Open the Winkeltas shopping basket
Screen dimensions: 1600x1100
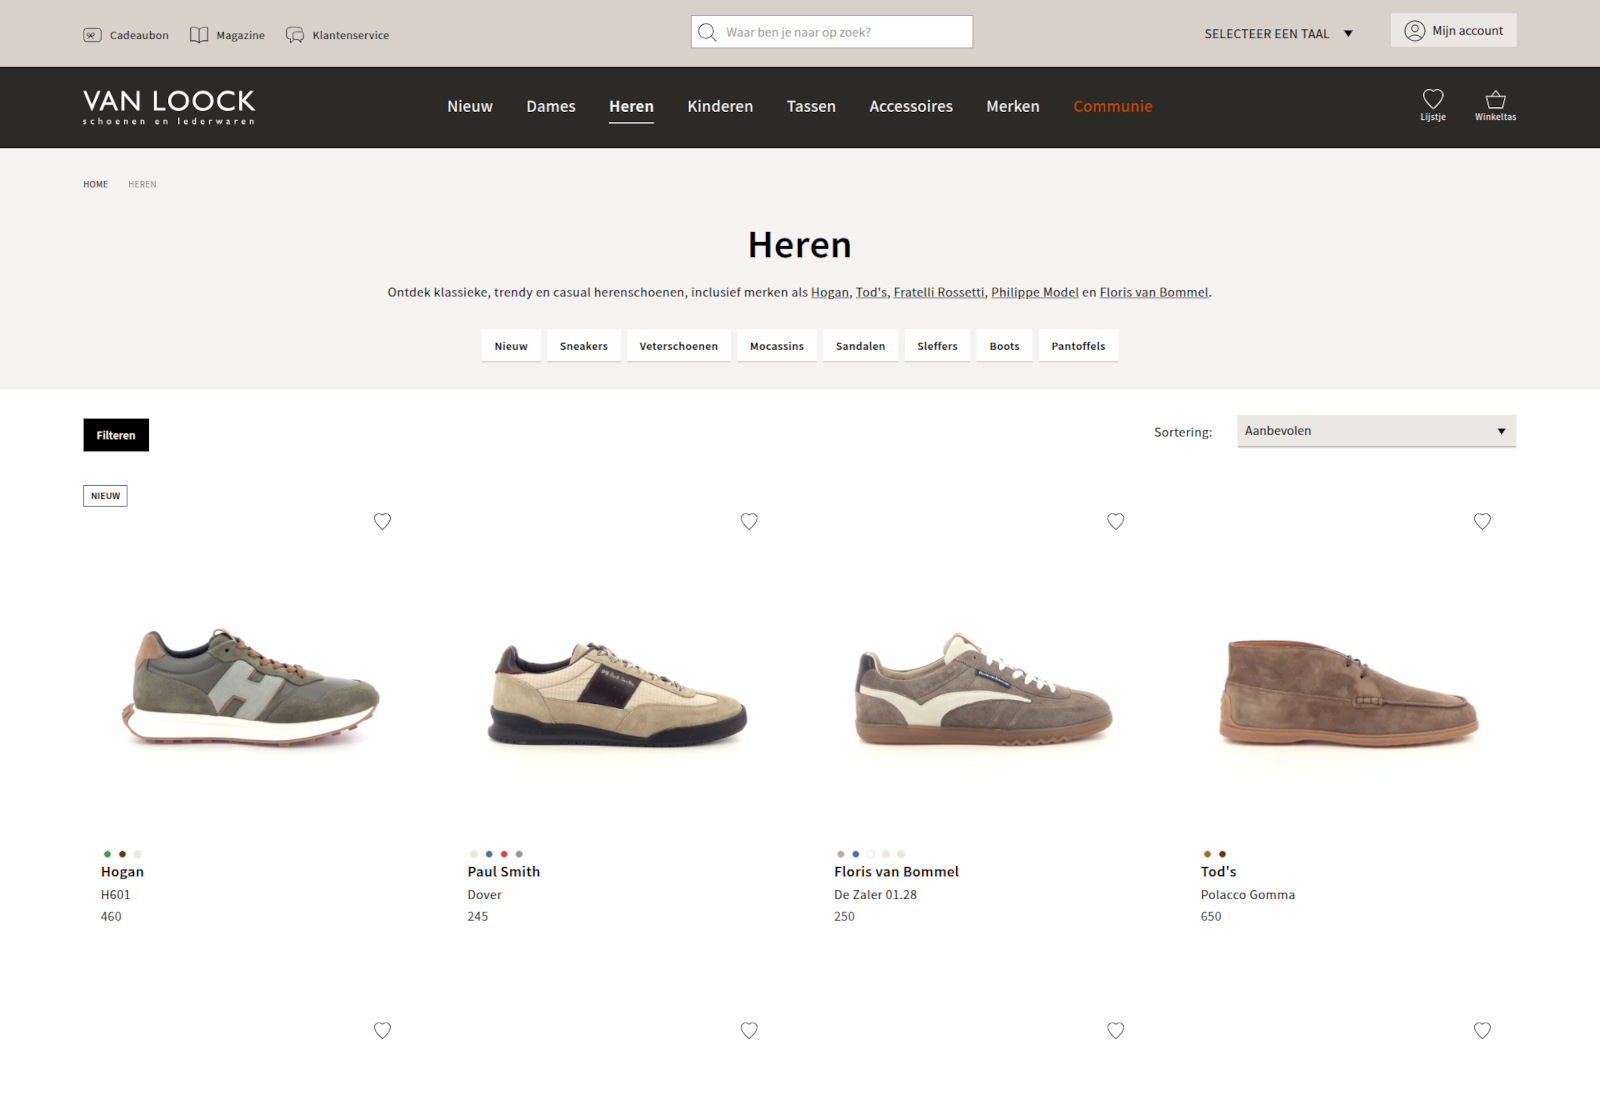tap(1495, 100)
